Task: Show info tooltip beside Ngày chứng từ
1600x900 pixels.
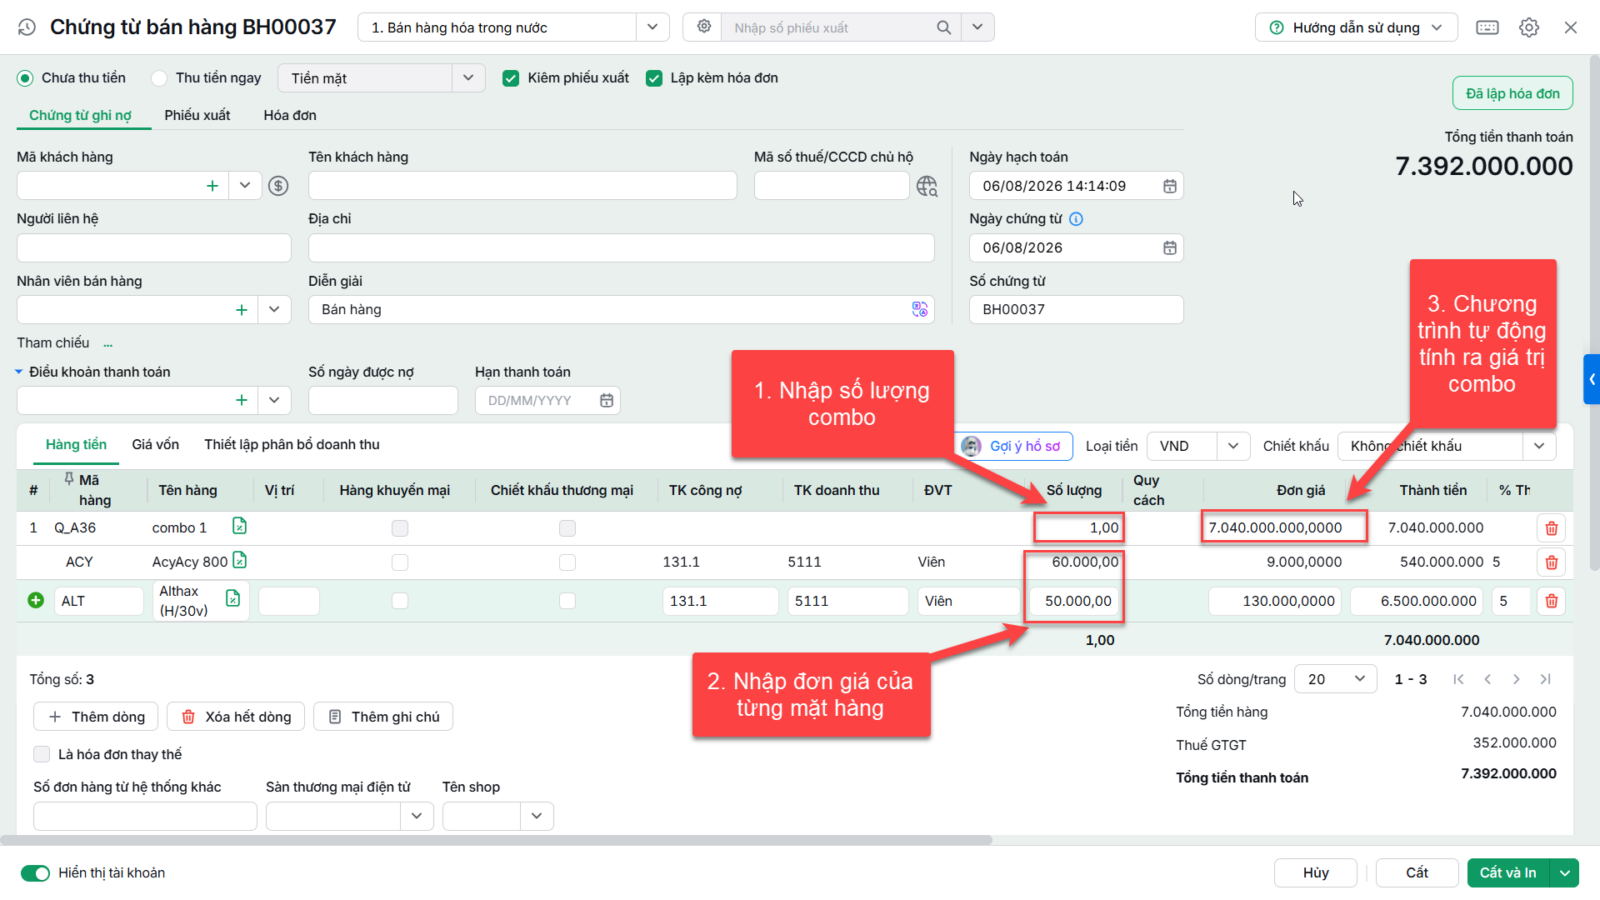Action: (1076, 219)
